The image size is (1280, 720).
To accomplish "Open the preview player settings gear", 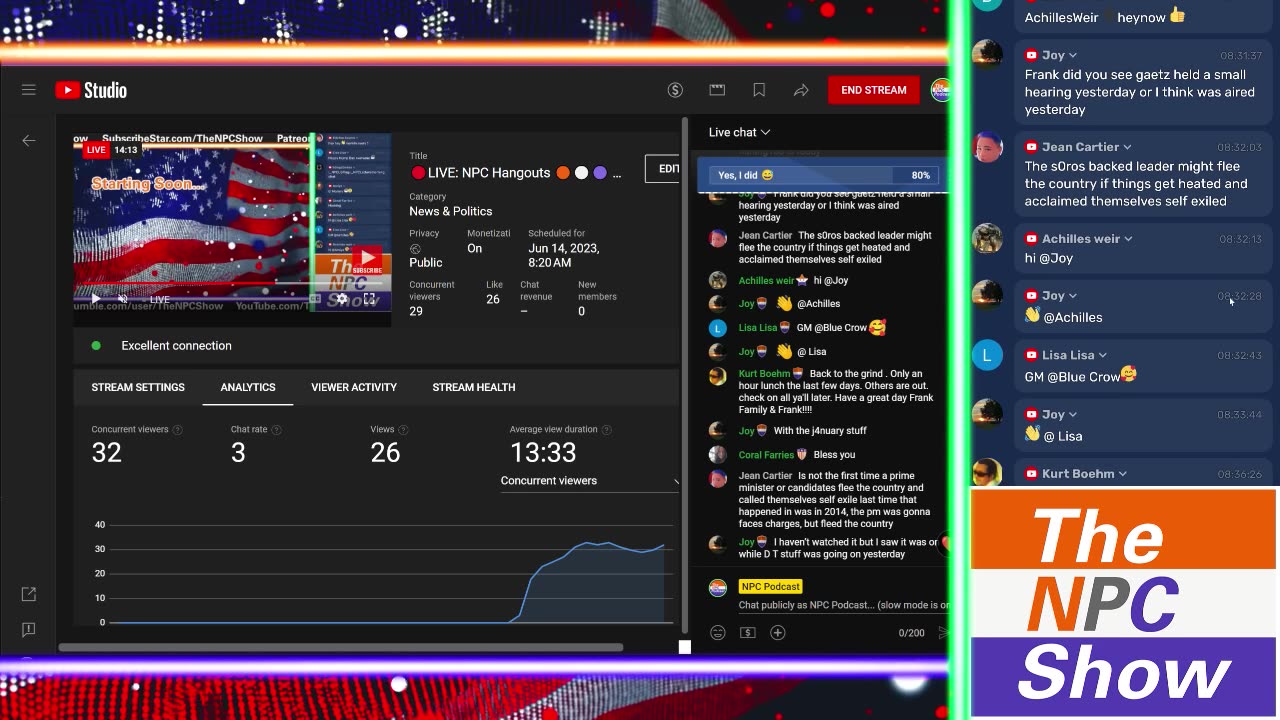I will point(342,298).
